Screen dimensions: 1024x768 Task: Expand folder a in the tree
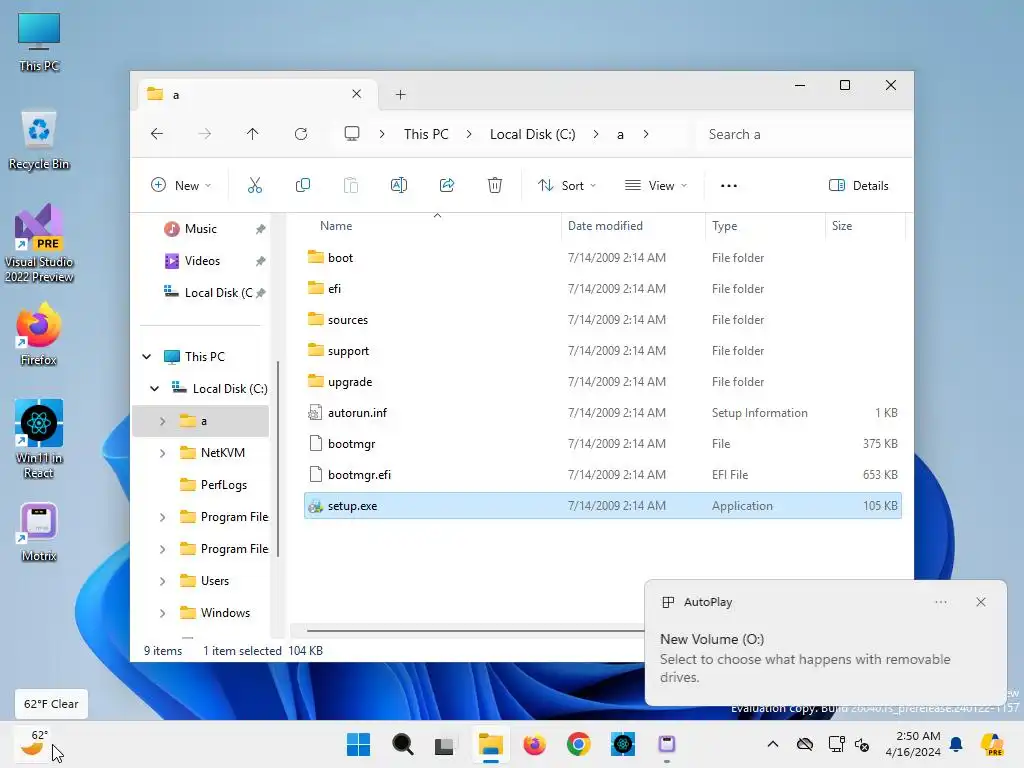163,421
